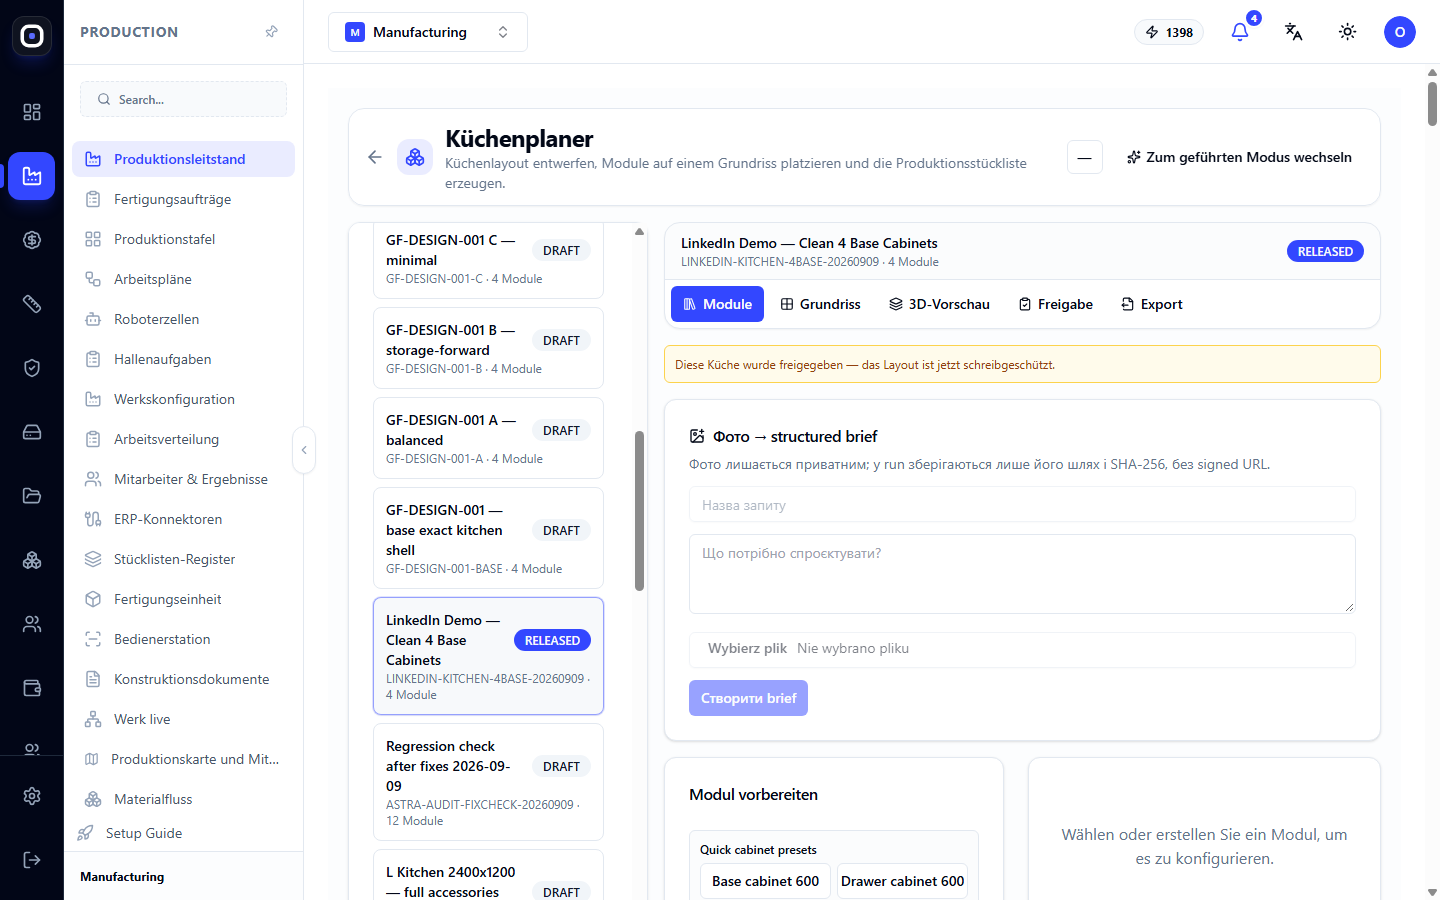1440x900 pixels.
Task: Click the Створити brief button
Action: 748,698
